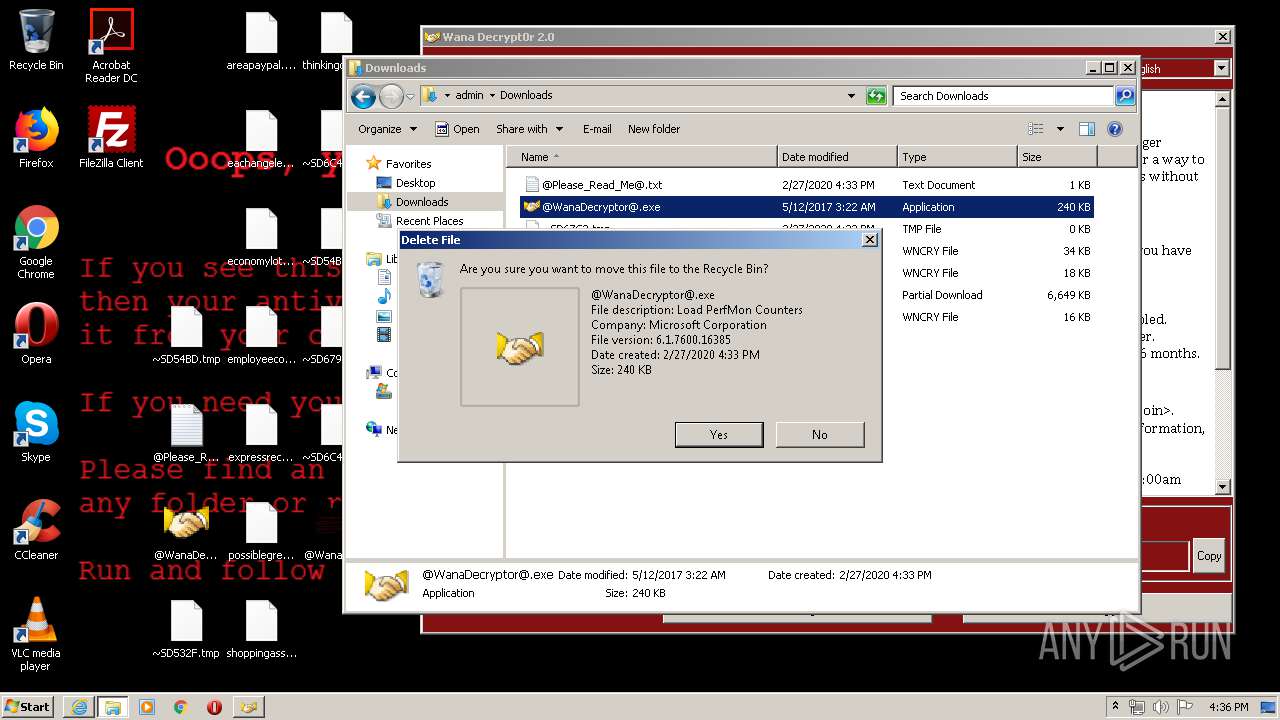Image resolution: width=1280 pixels, height=720 pixels.
Task: Open the language dropdown in Wana Decrypt0r window
Action: [x=1221, y=68]
